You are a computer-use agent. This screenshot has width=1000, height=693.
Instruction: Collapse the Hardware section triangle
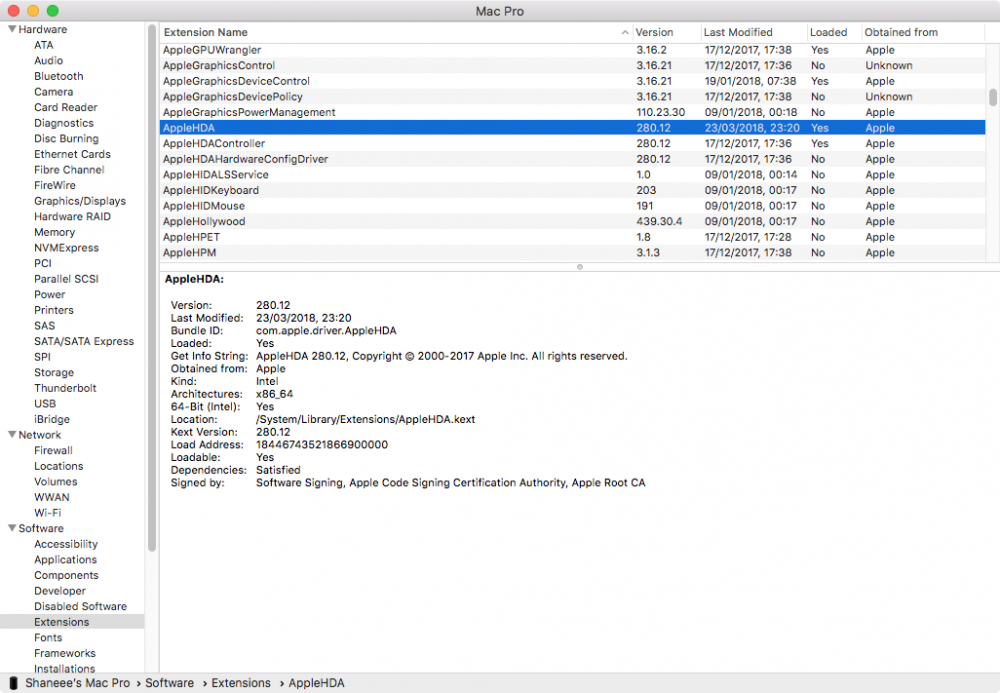[x=11, y=29]
